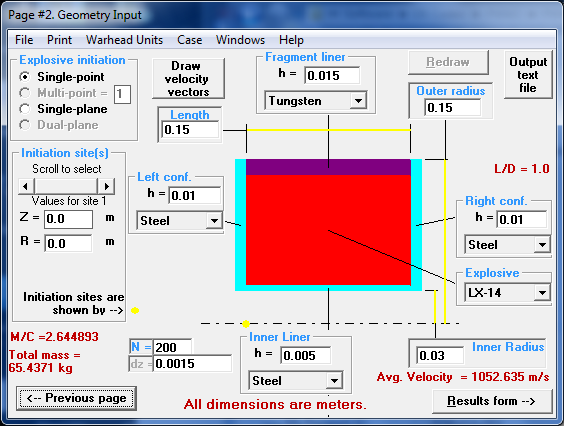This screenshot has height=426, width=564.
Task: Click the Left conf. h thickness field
Action: tap(195, 195)
